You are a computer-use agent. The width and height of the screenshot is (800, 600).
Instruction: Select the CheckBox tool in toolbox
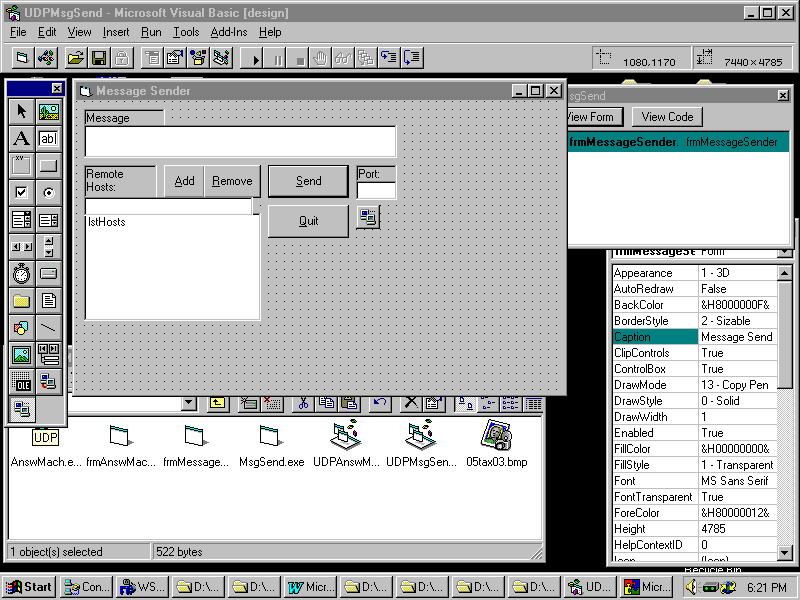point(21,192)
